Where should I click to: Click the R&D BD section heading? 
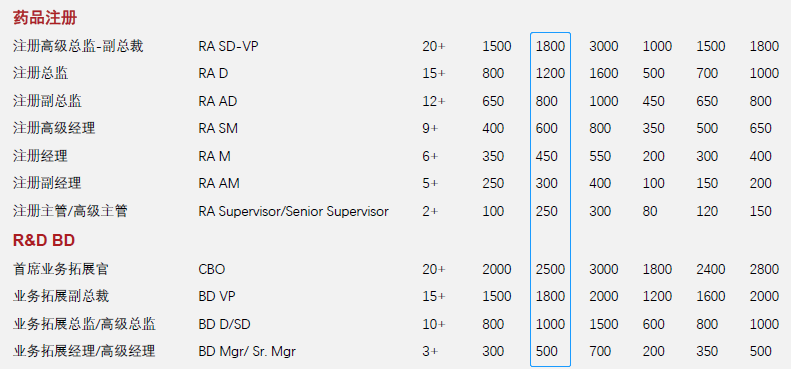(44, 241)
